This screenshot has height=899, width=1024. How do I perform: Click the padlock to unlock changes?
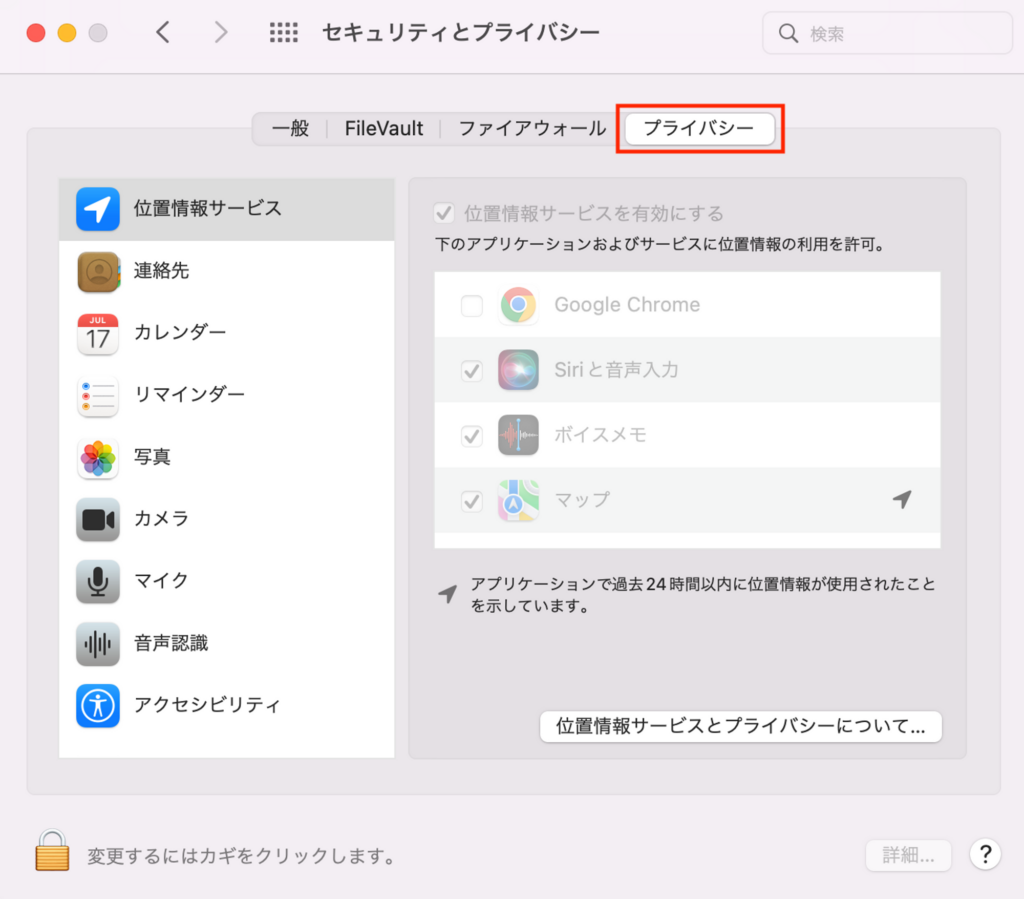coord(52,852)
